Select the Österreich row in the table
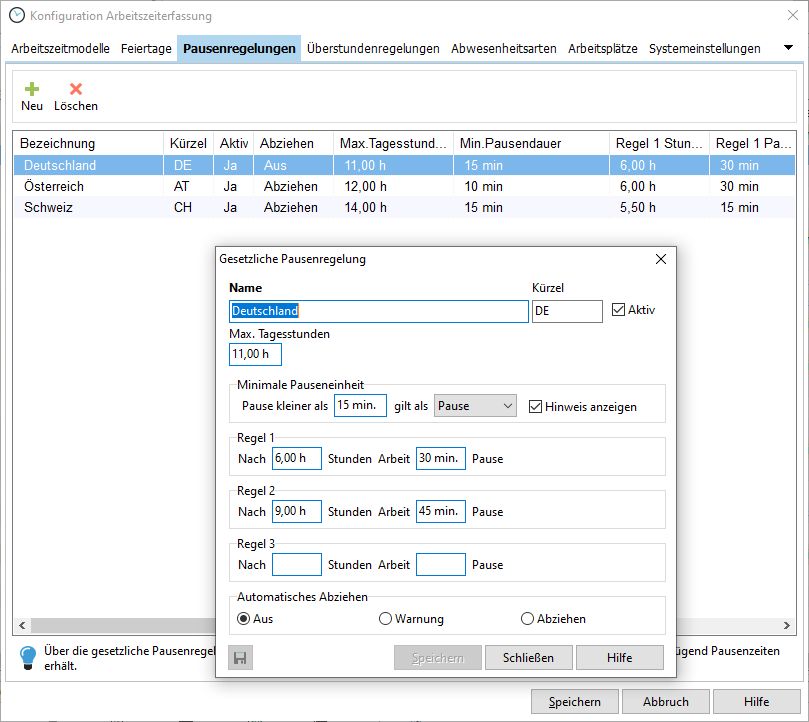The height and width of the screenshot is (722, 809). click(x=54, y=186)
